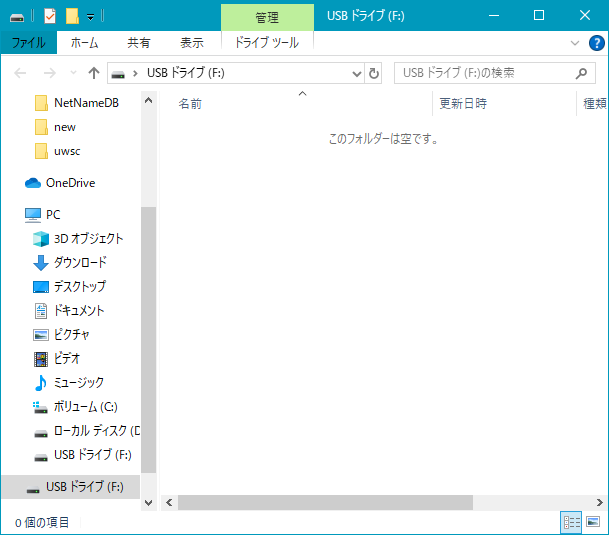Click the search magnifier icon

tap(581, 73)
